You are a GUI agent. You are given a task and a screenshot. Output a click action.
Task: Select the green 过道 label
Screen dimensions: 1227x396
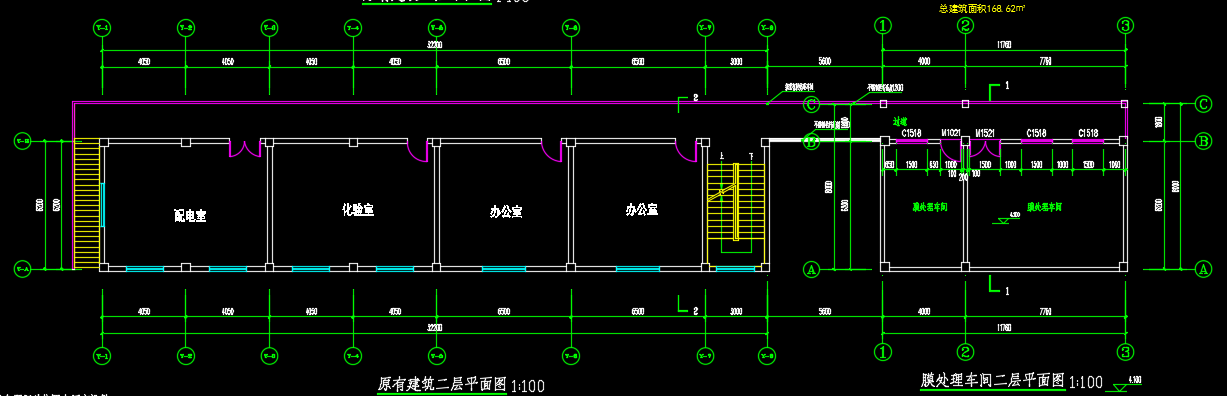point(899,121)
